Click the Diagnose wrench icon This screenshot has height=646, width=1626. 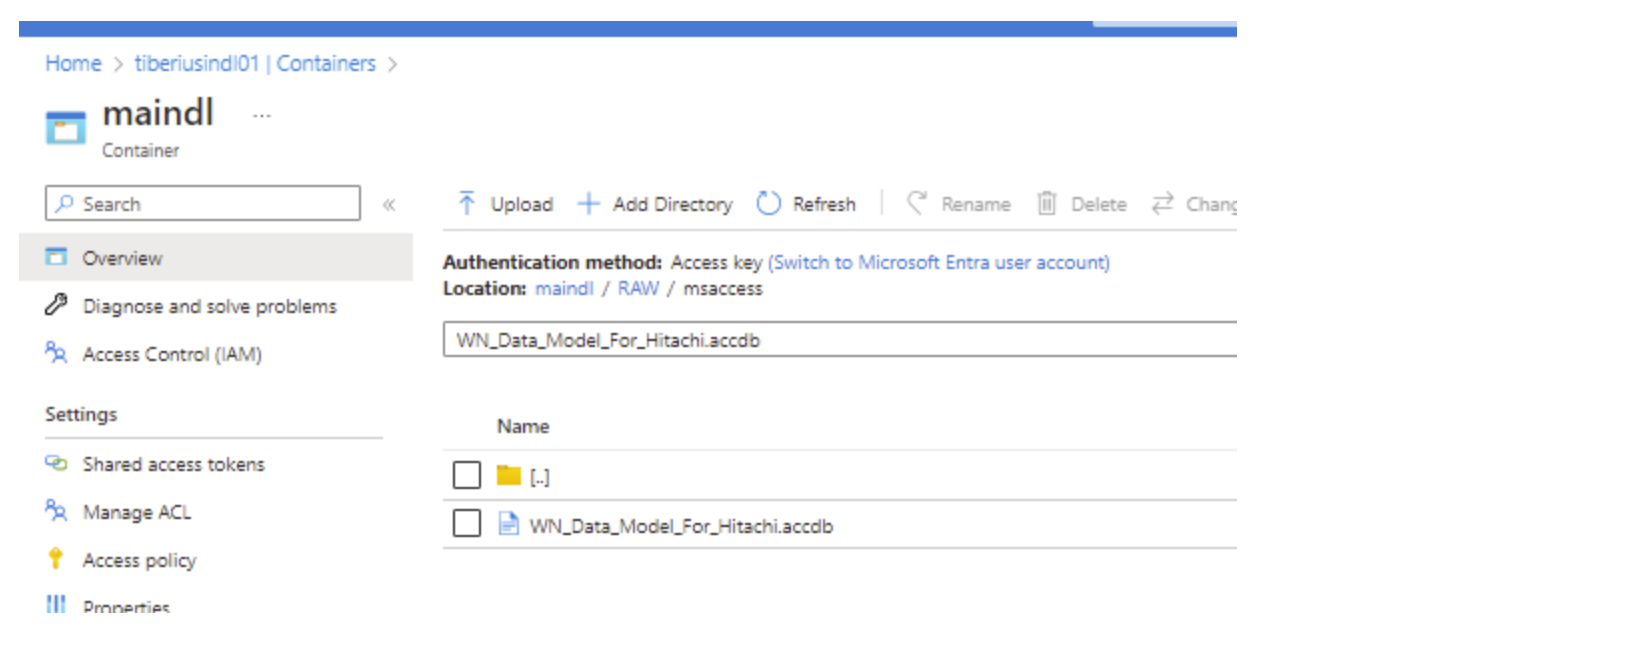(56, 305)
